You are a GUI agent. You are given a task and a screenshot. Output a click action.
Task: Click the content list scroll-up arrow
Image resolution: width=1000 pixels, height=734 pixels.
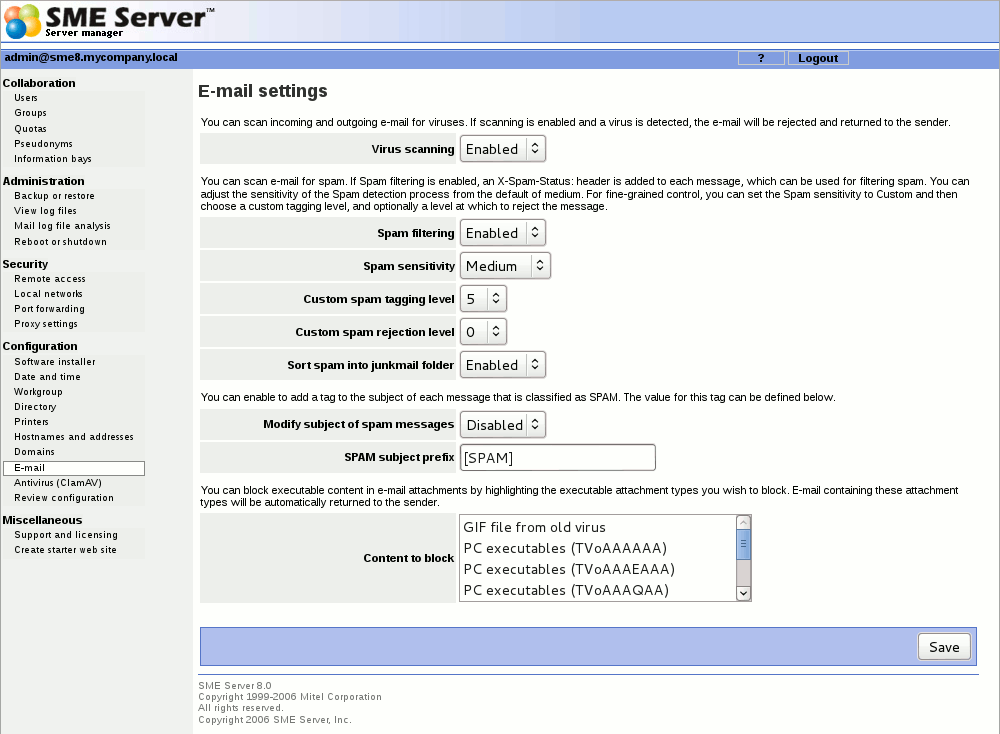click(743, 522)
